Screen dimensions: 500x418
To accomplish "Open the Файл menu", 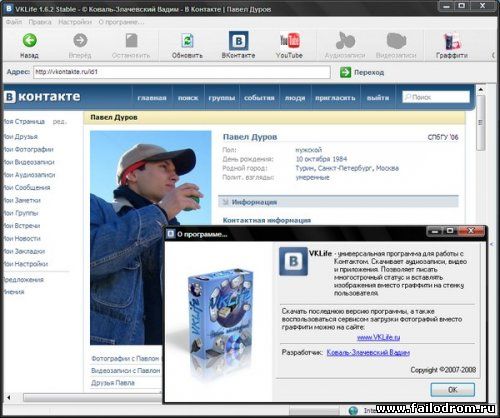I will (x=14, y=22).
